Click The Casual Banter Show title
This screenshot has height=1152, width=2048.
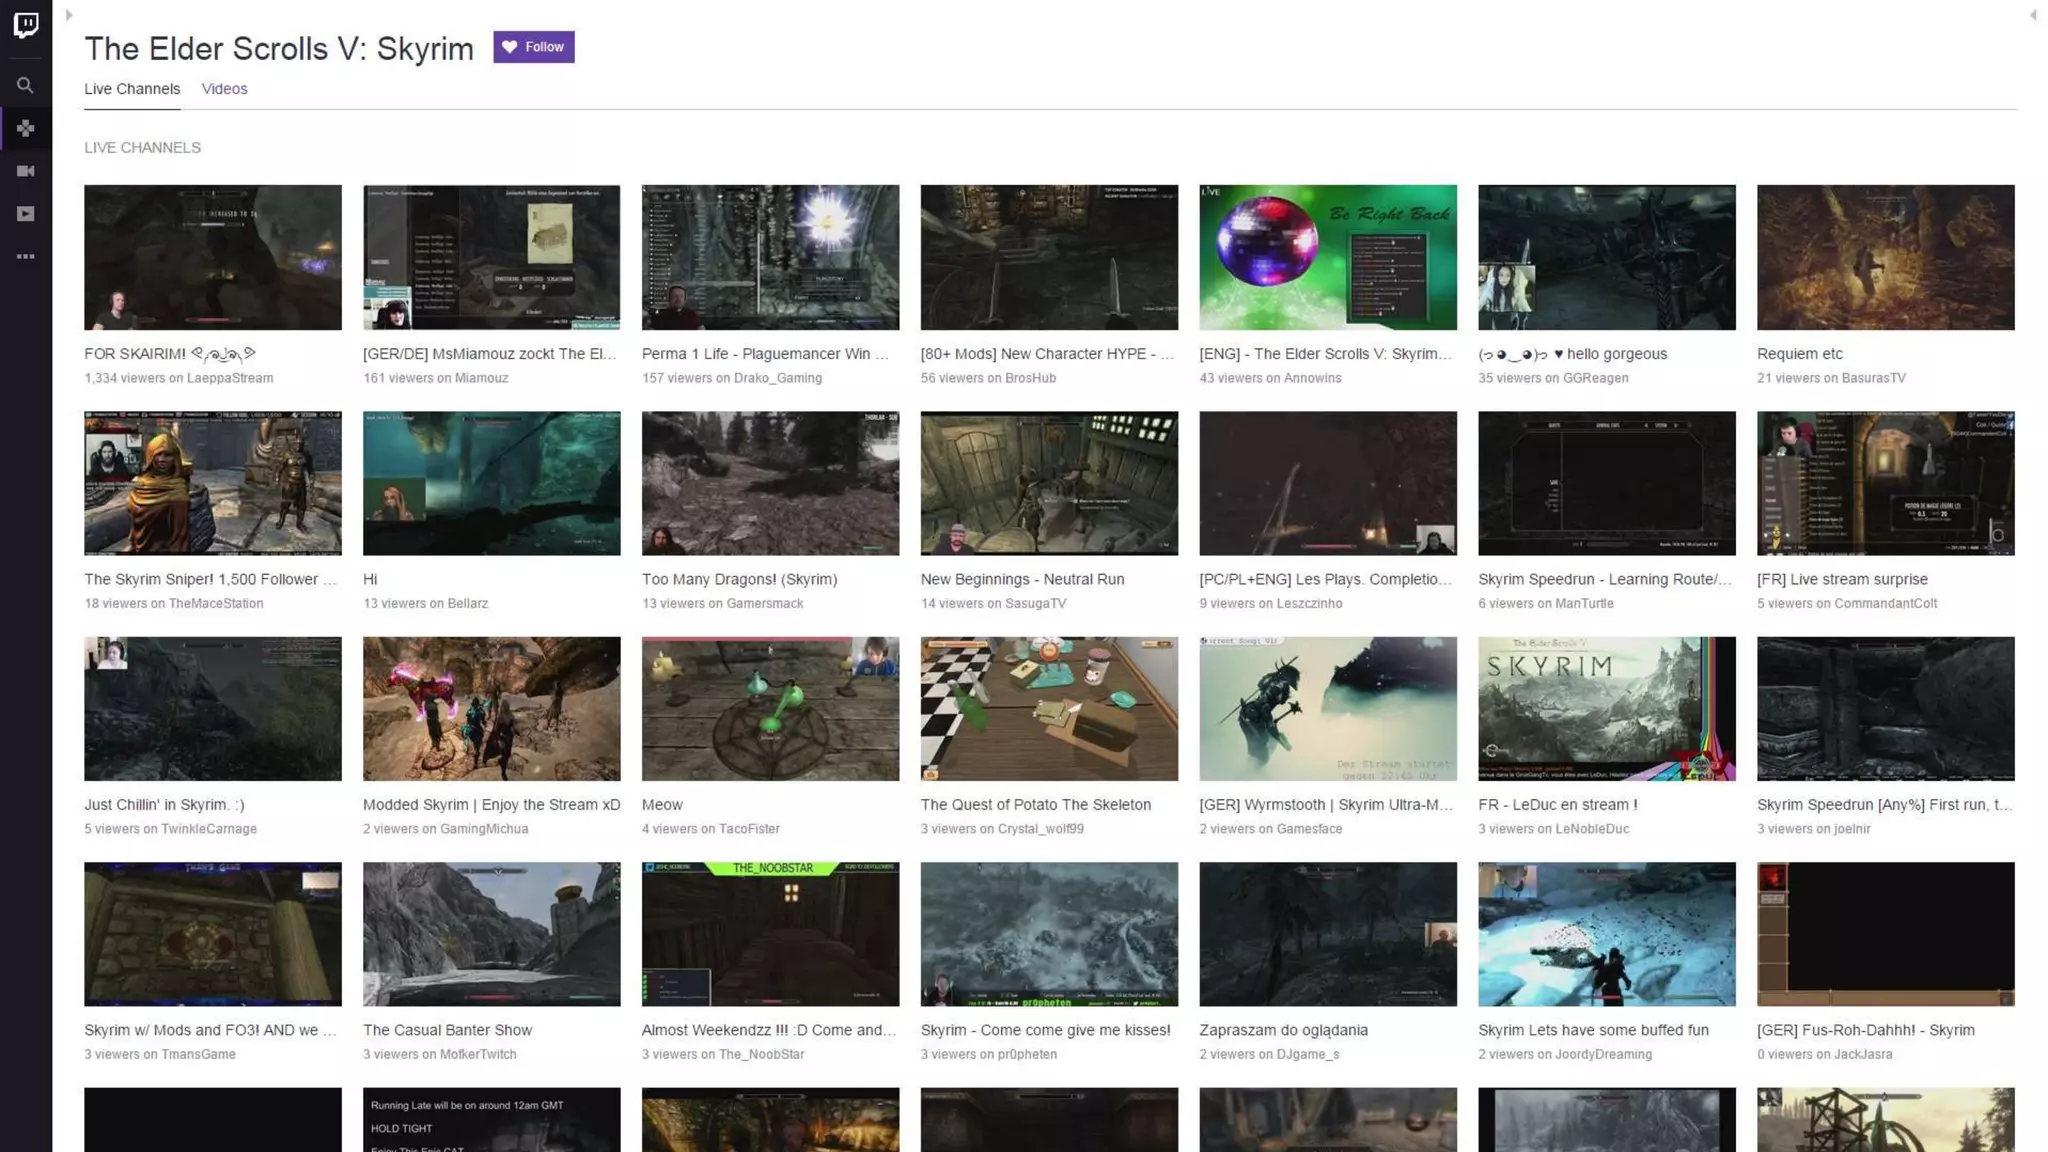click(447, 1030)
